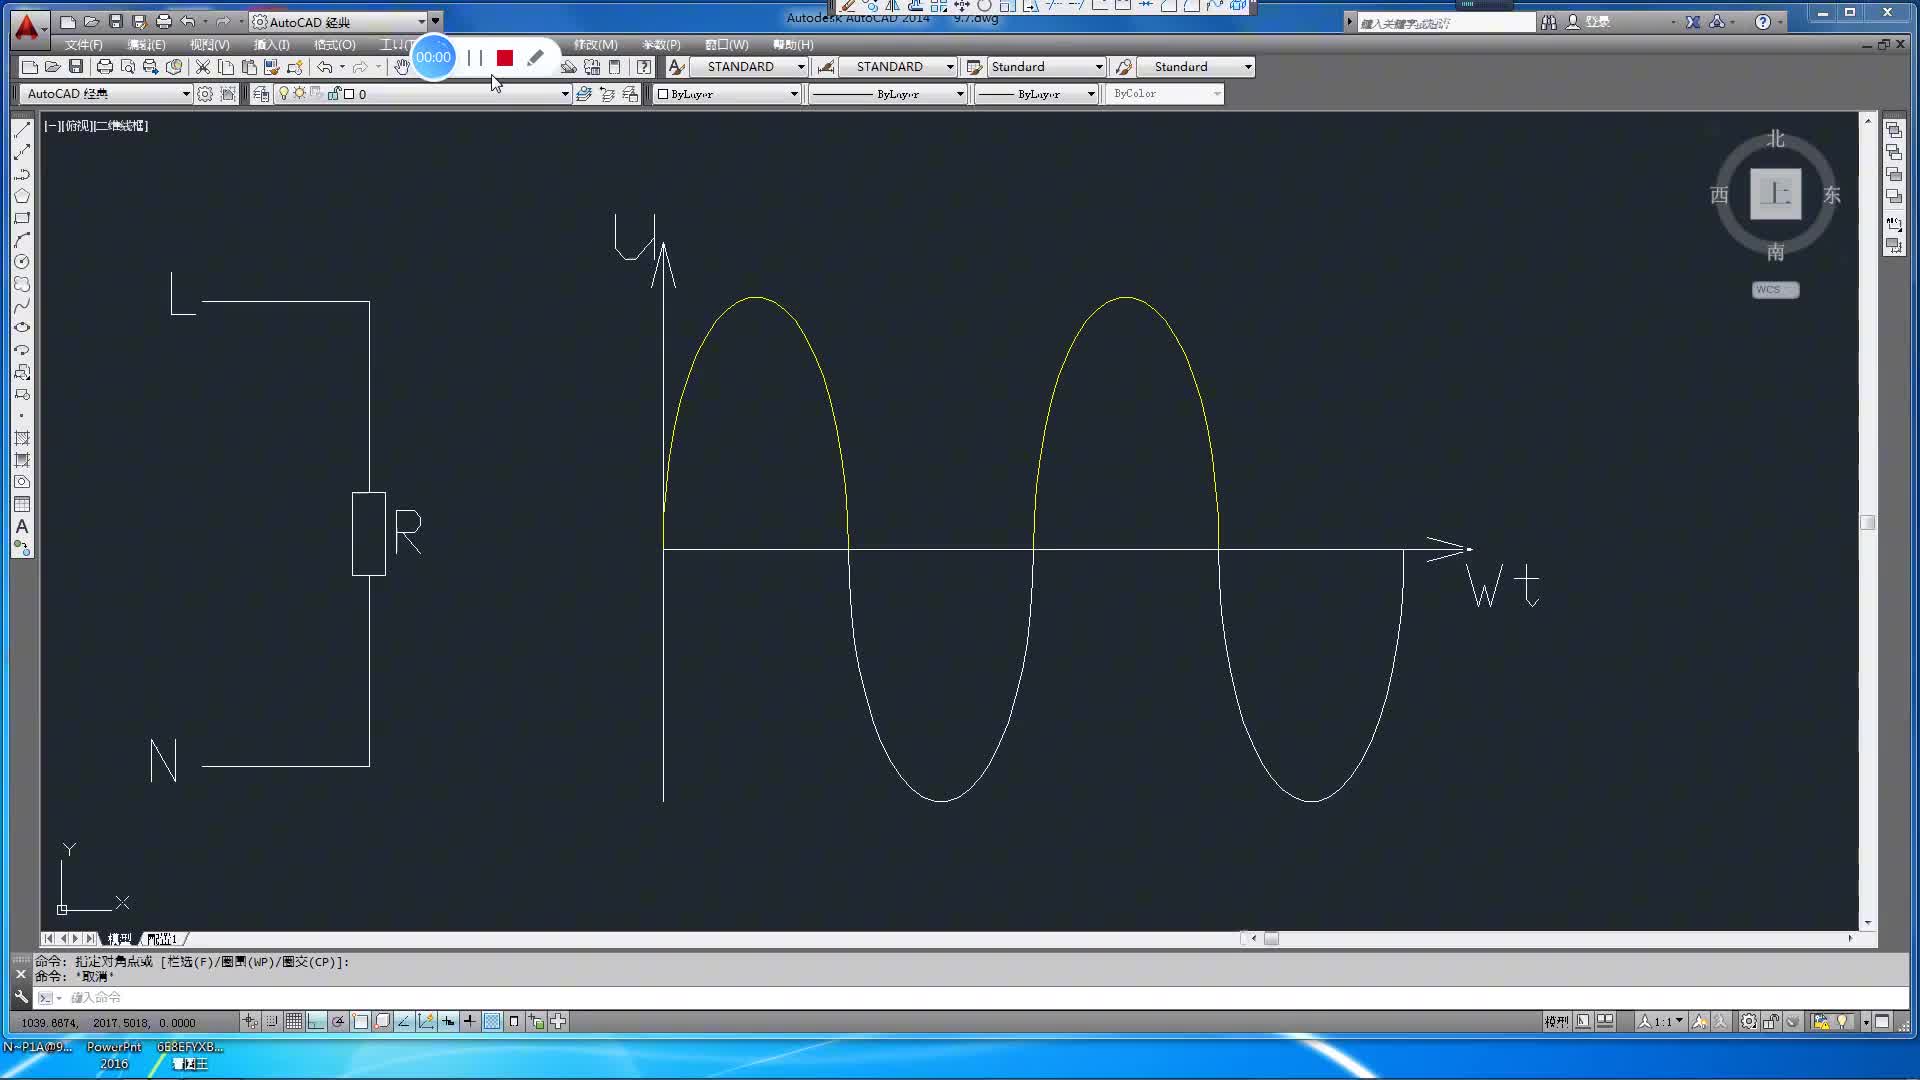Image resolution: width=1920 pixels, height=1080 pixels.
Task: Click the Make Object's Layer Current icon
Action: (x=584, y=94)
